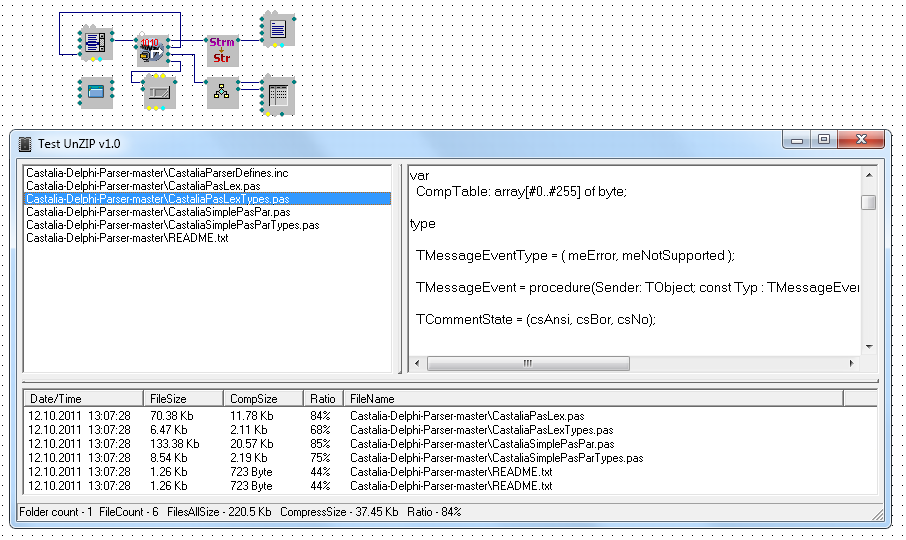The image size is (906, 540).
Task: Select CastaliaSimplePasPar.pas in the upper list
Action: pyautogui.click(x=158, y=212)
